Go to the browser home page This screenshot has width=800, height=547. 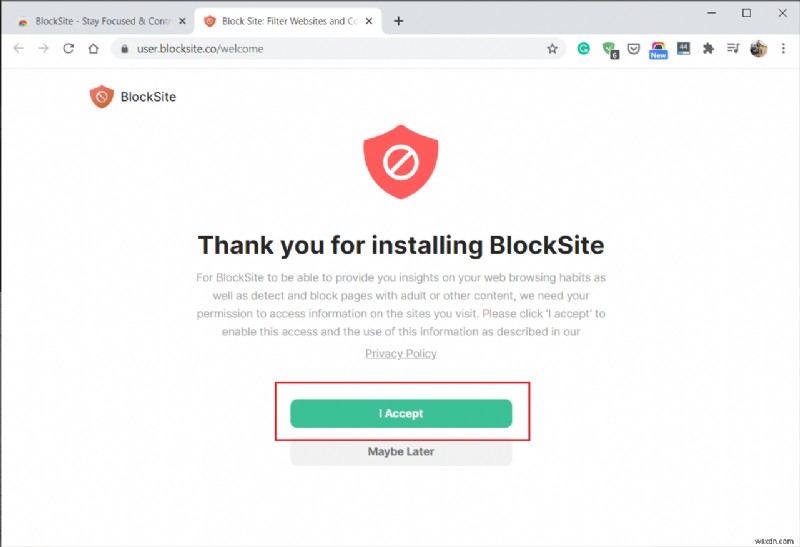pyautogui.click(x=95, y=48)
